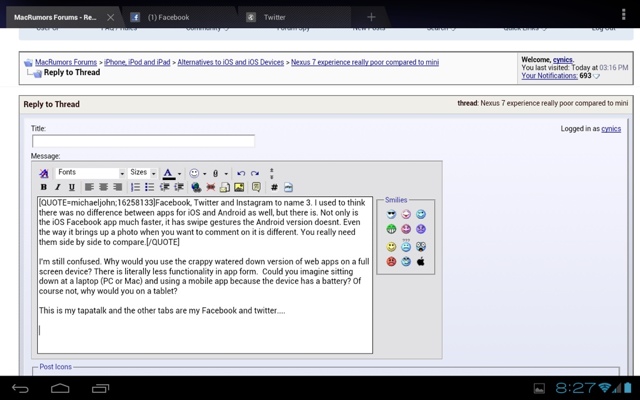Image resolution: width=640 pixels, height=400 pixels.
Task: Click the Title input field
Action: [x=143, y=141]
